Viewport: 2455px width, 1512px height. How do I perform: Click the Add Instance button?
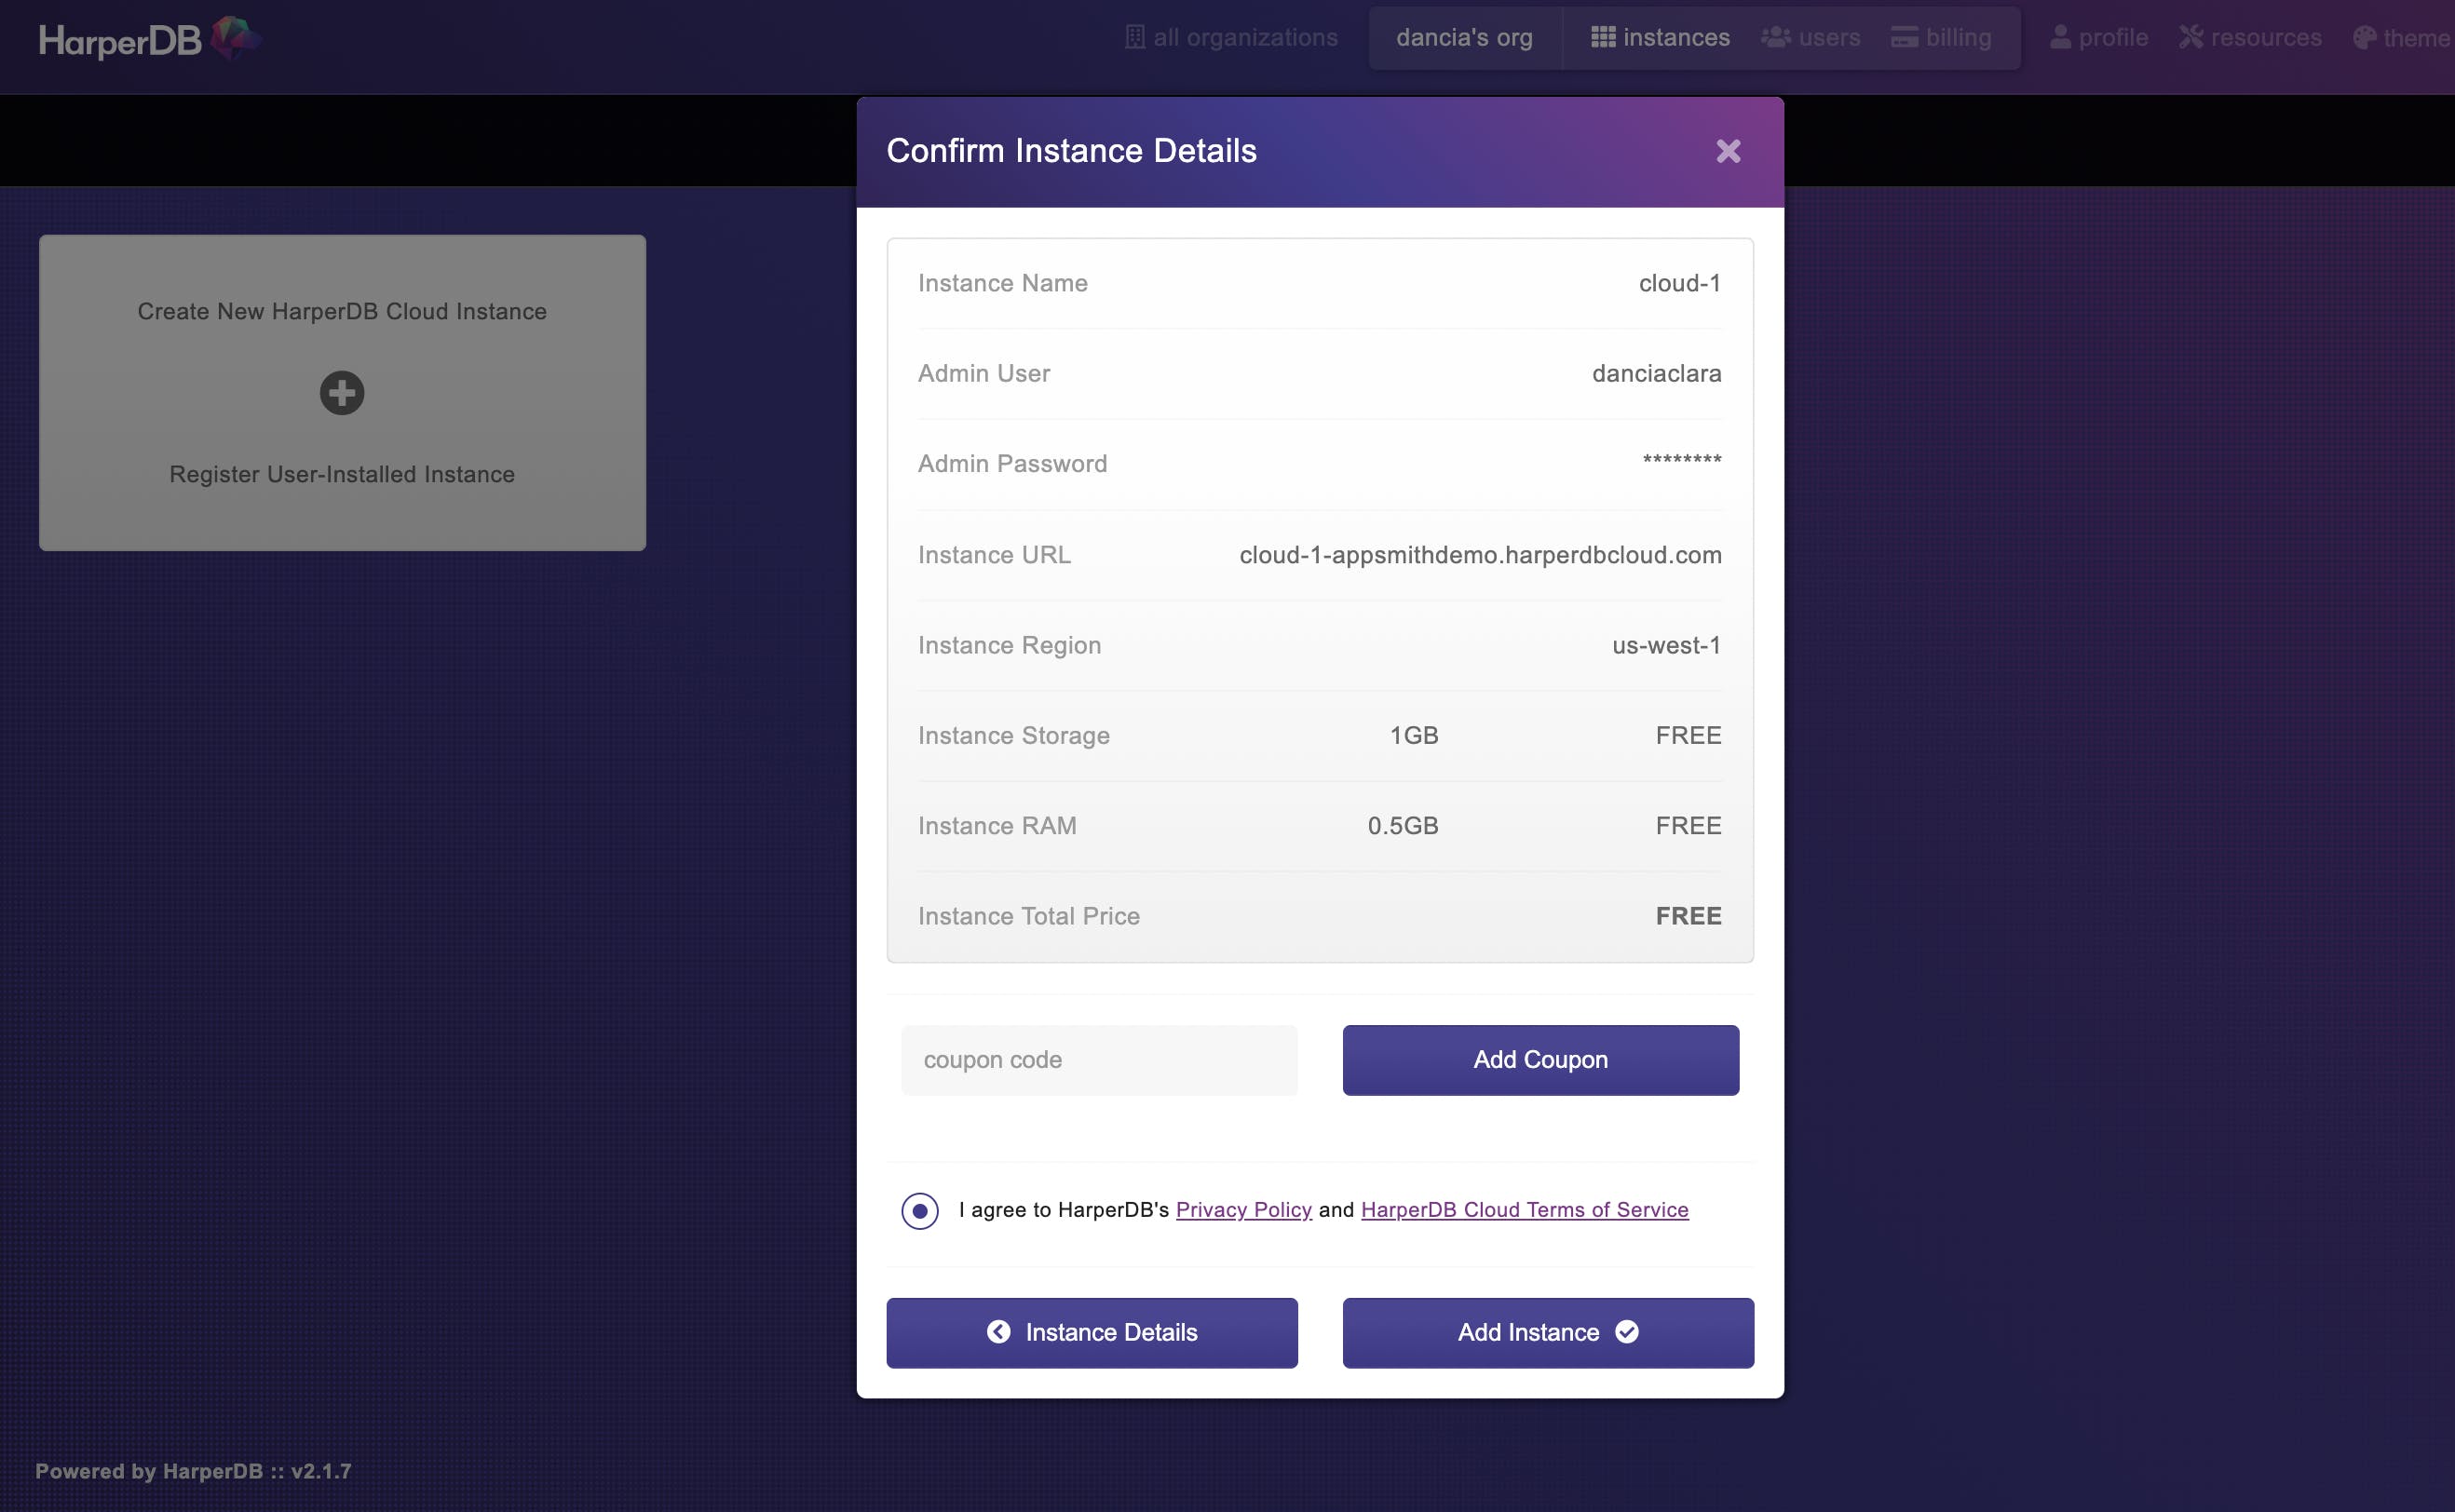pos(1548,1332)
